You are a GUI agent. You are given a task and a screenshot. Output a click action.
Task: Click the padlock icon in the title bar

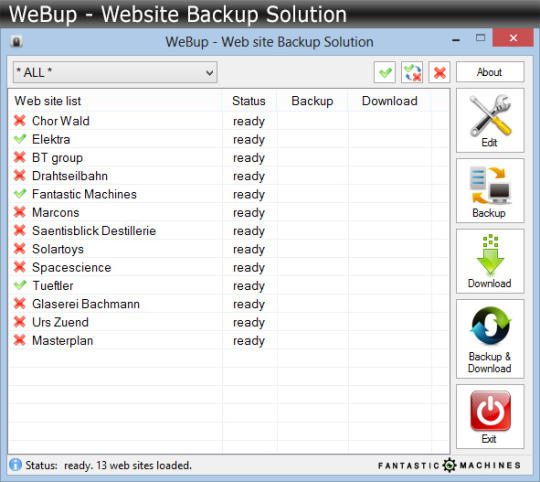point(16,42)
